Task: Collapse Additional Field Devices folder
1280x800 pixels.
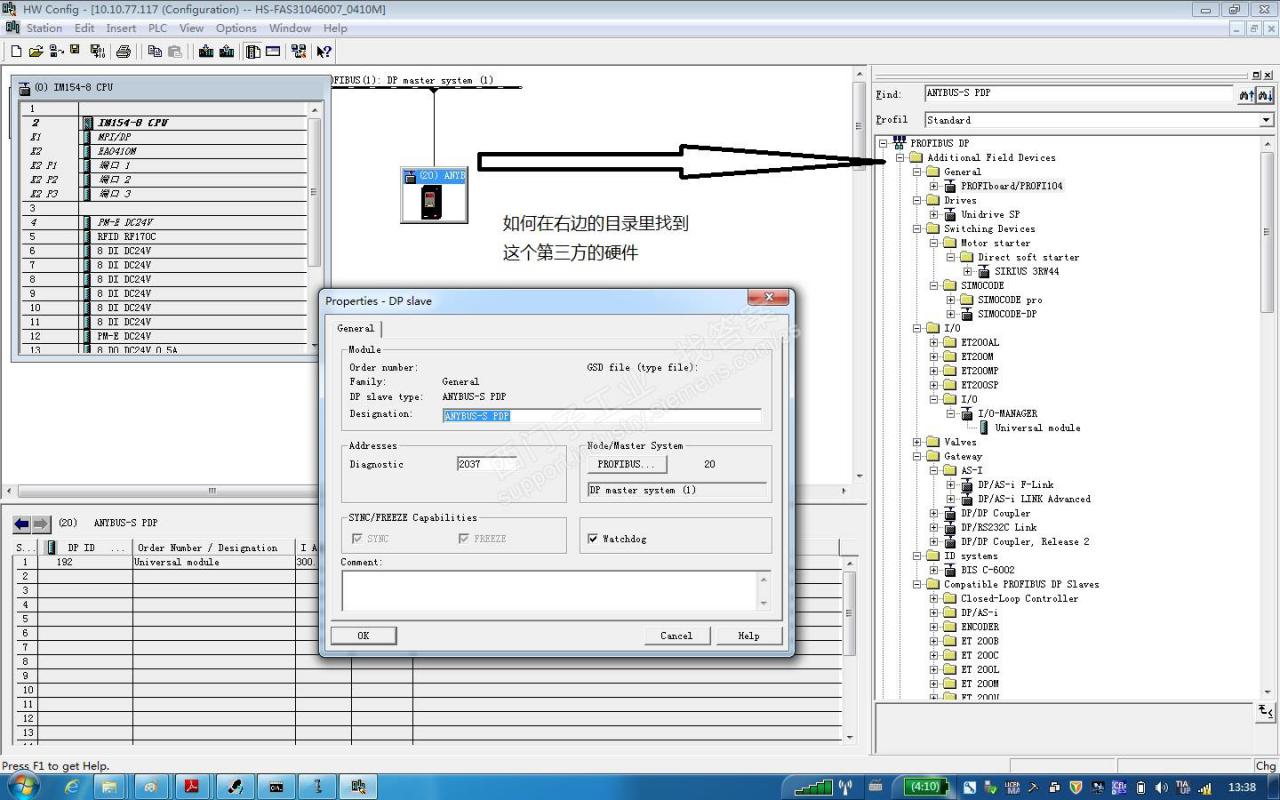Action: click(900, 157)
